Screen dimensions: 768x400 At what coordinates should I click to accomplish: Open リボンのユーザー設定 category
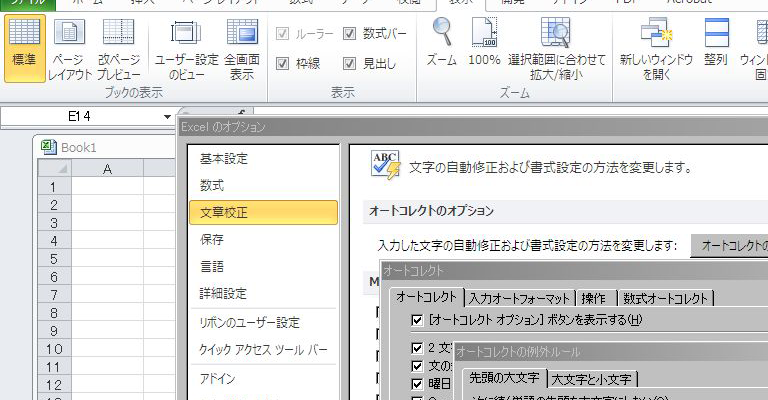point(264,323)
